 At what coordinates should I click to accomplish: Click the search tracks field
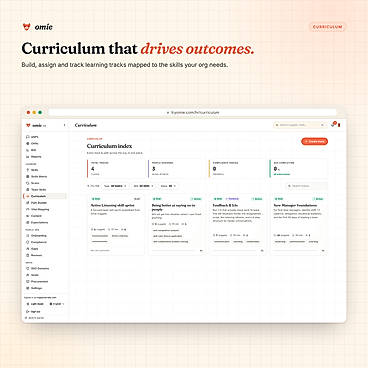coord(307,186)
